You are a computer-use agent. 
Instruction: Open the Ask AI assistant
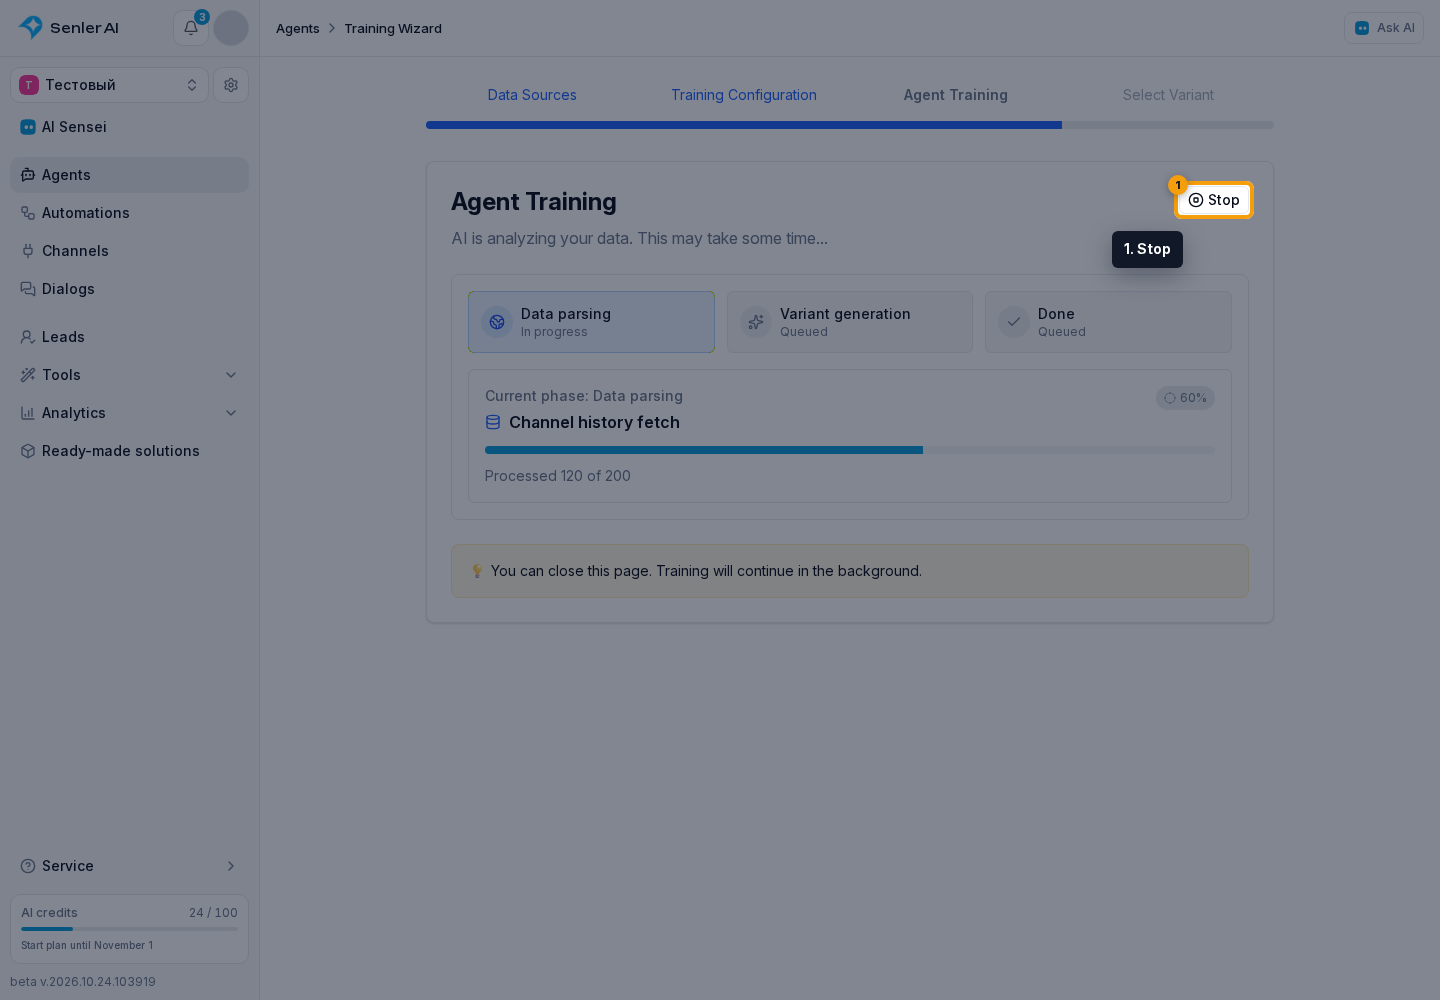click(x=1384, y=28)
